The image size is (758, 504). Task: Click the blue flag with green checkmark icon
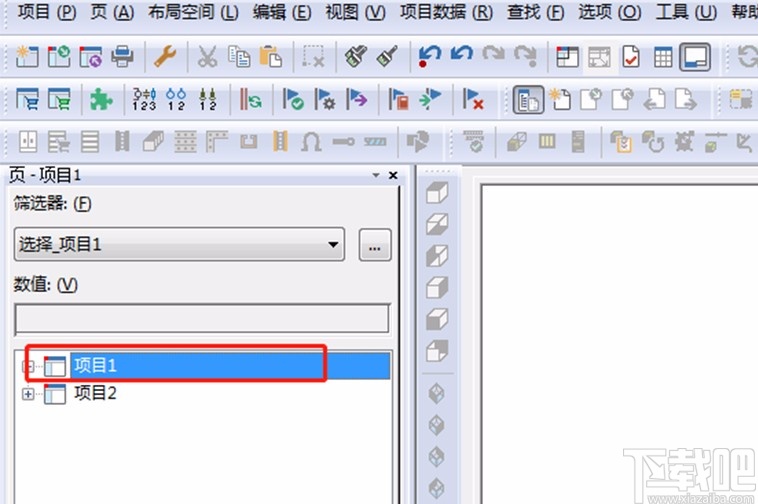click(x=293, y=100)
